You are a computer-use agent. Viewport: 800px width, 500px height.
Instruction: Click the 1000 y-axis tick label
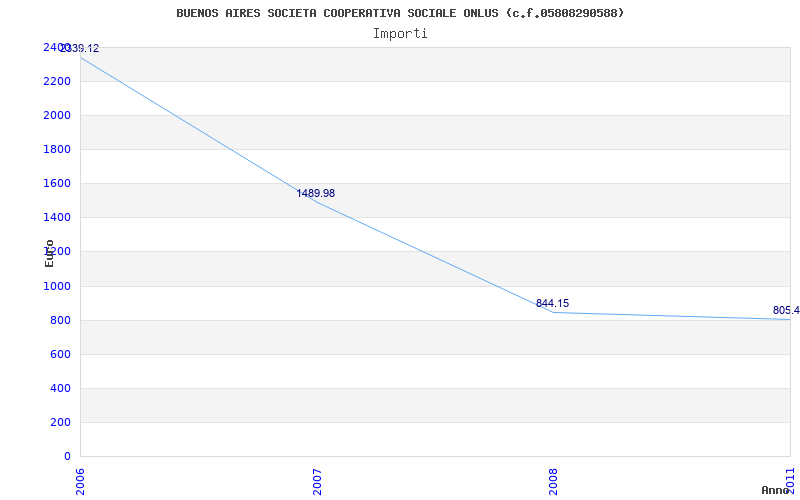point(57,287)
